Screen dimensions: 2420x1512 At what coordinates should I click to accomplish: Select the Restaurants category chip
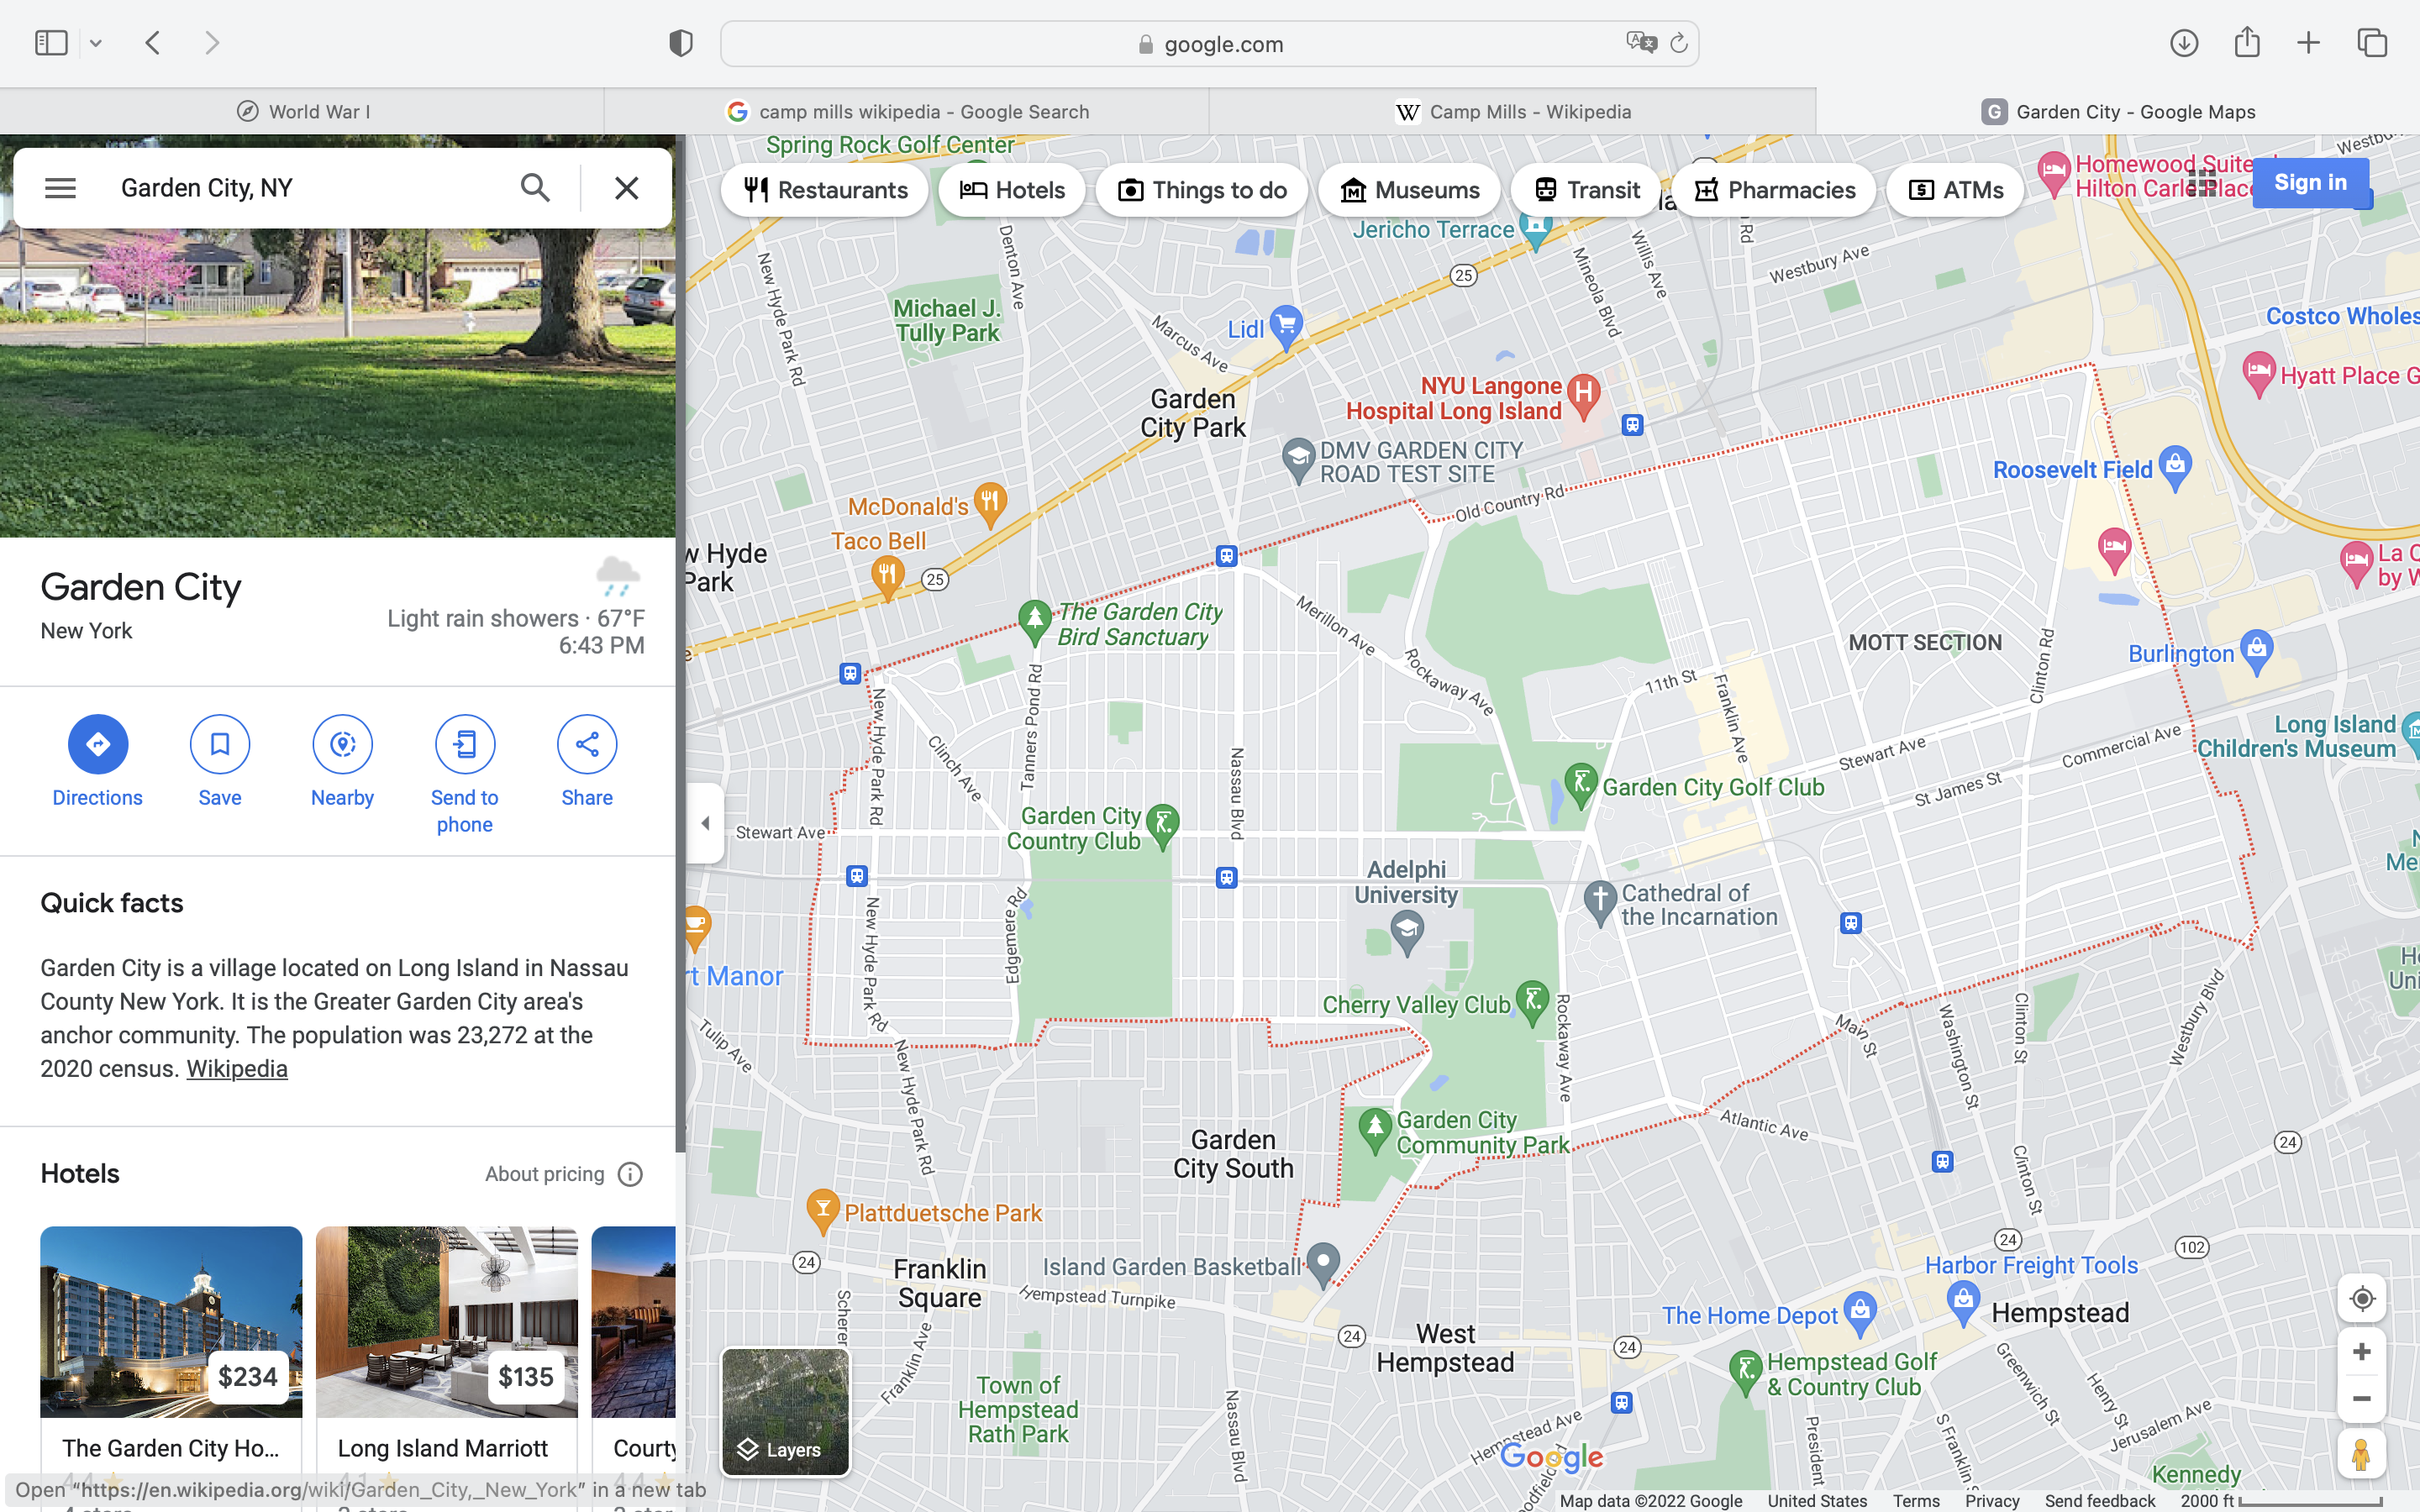click(825, 190)
